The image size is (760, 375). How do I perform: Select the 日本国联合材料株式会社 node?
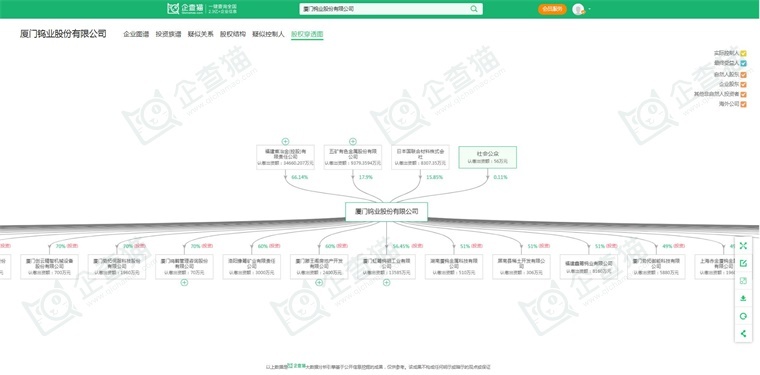pos(420,157)
